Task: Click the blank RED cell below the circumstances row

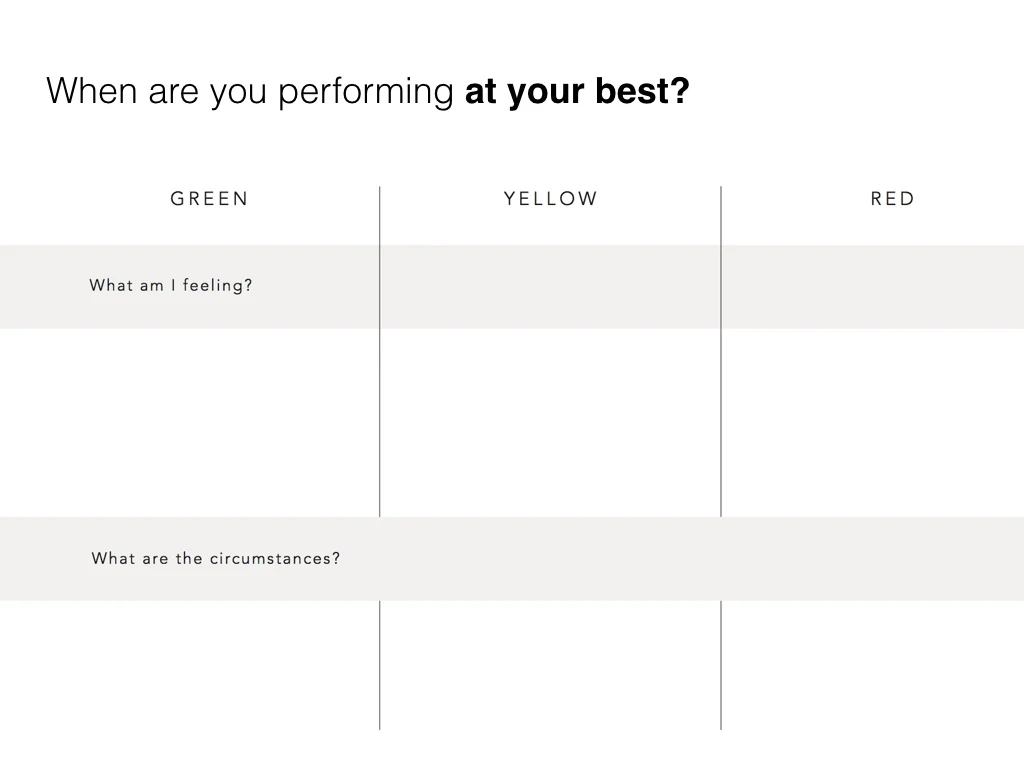Action: 873,665
